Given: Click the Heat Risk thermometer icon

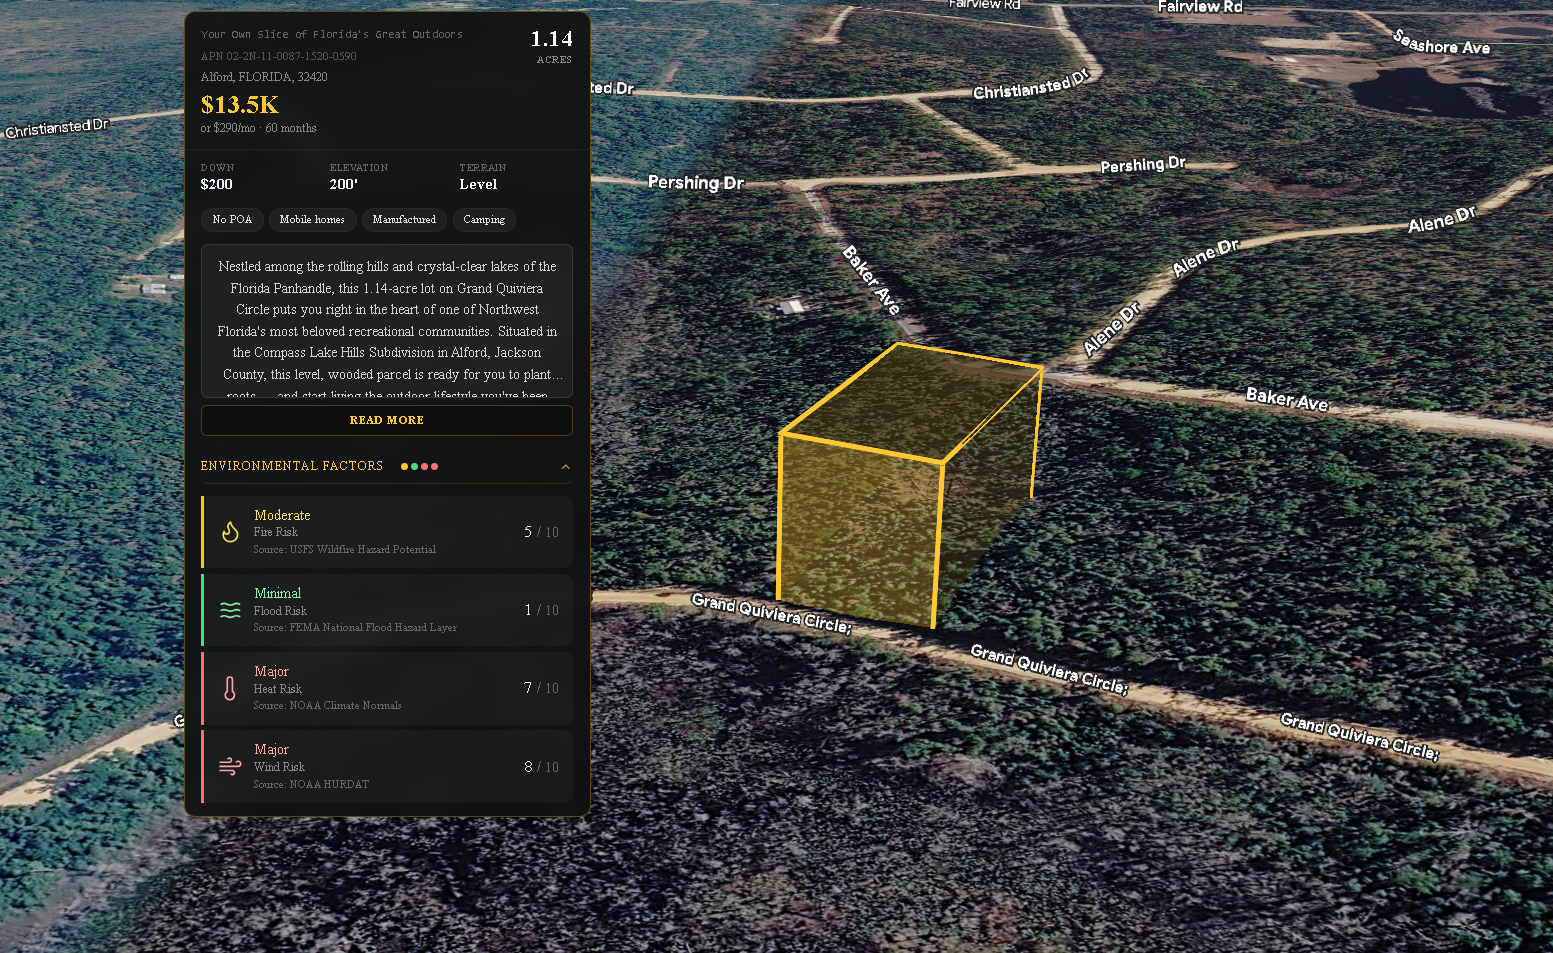Looking at the screenshot, I should (230, 688).
